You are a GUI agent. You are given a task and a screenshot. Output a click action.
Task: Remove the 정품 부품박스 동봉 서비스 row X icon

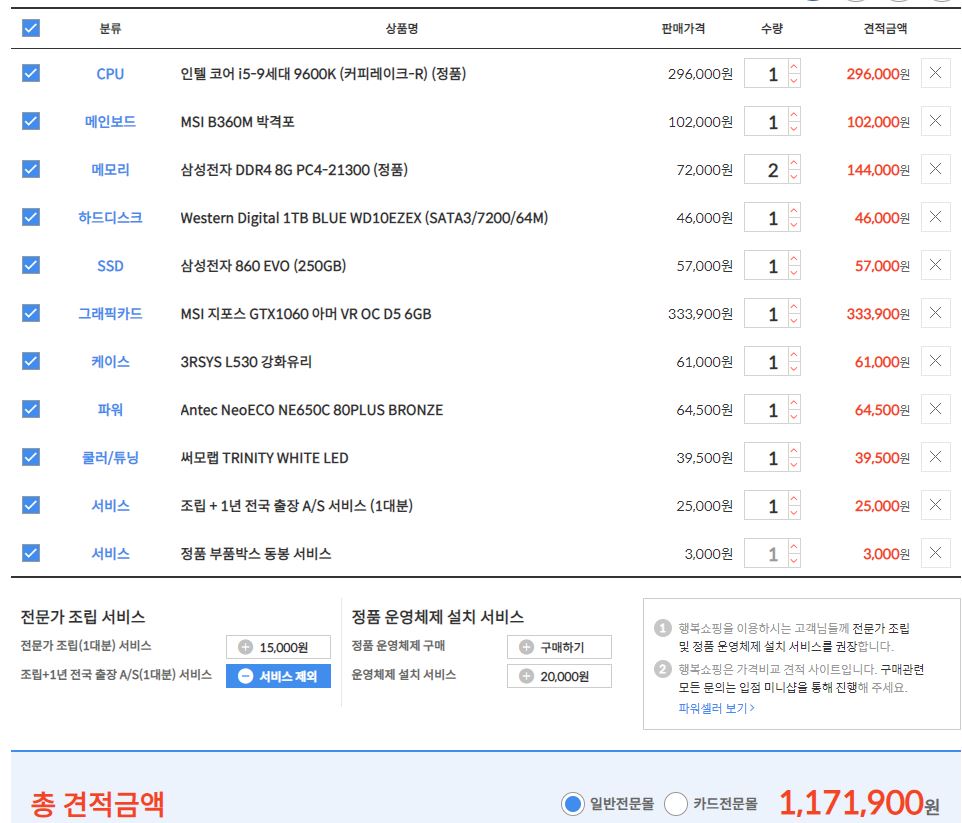935,553
